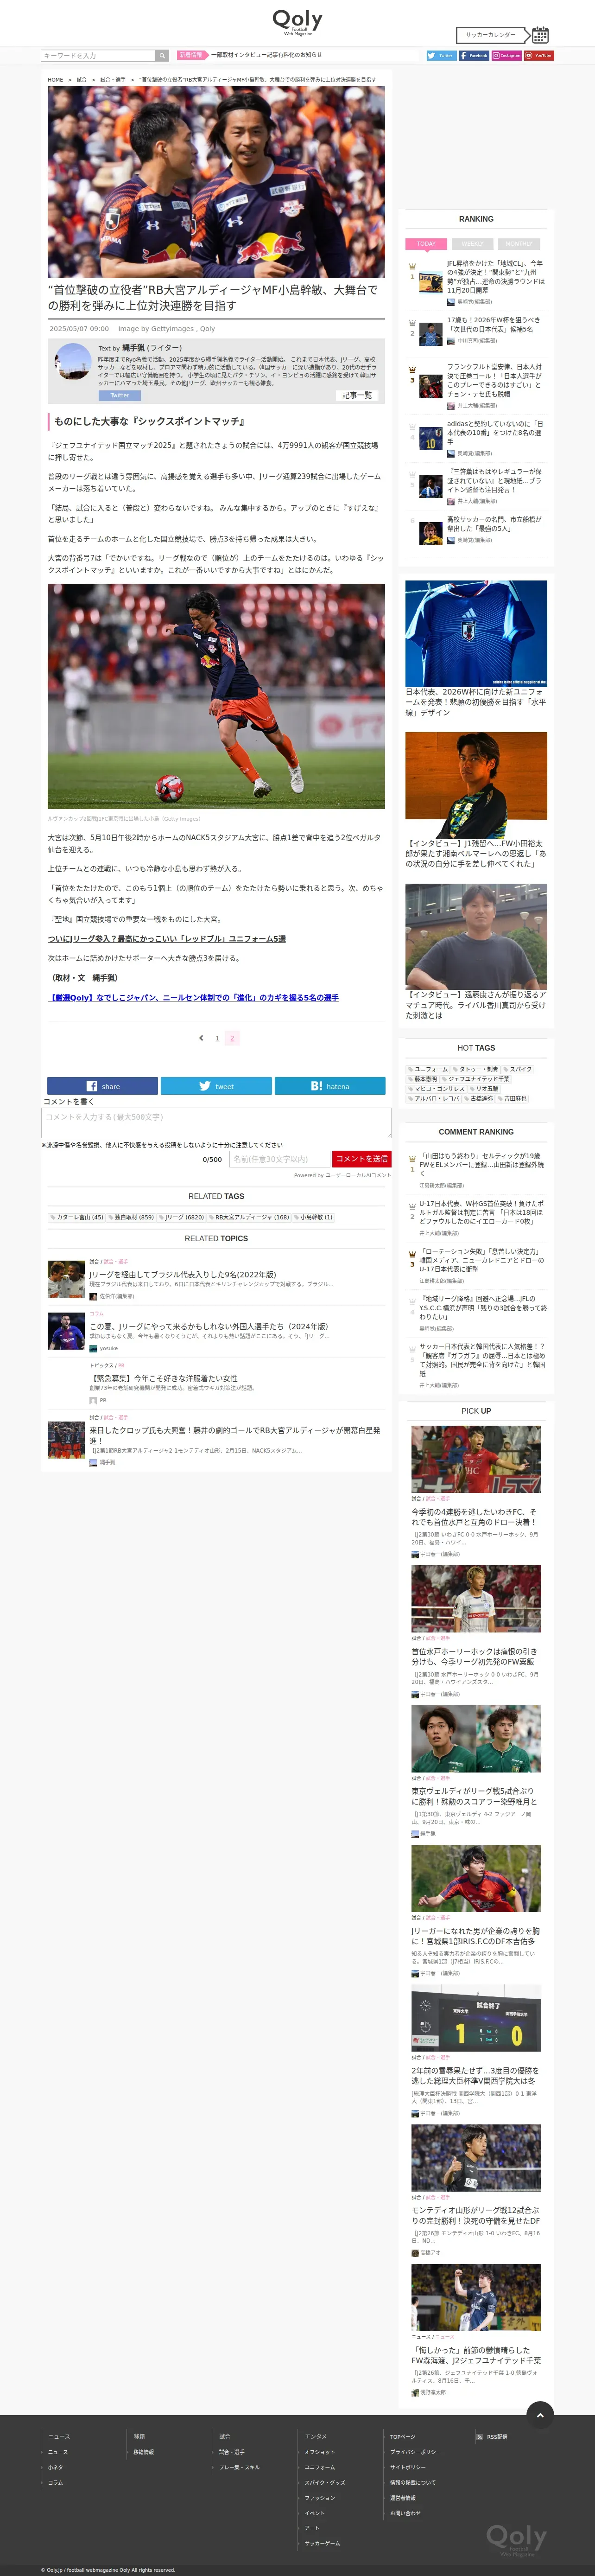Share the article via tweet button

[216, 1086]
